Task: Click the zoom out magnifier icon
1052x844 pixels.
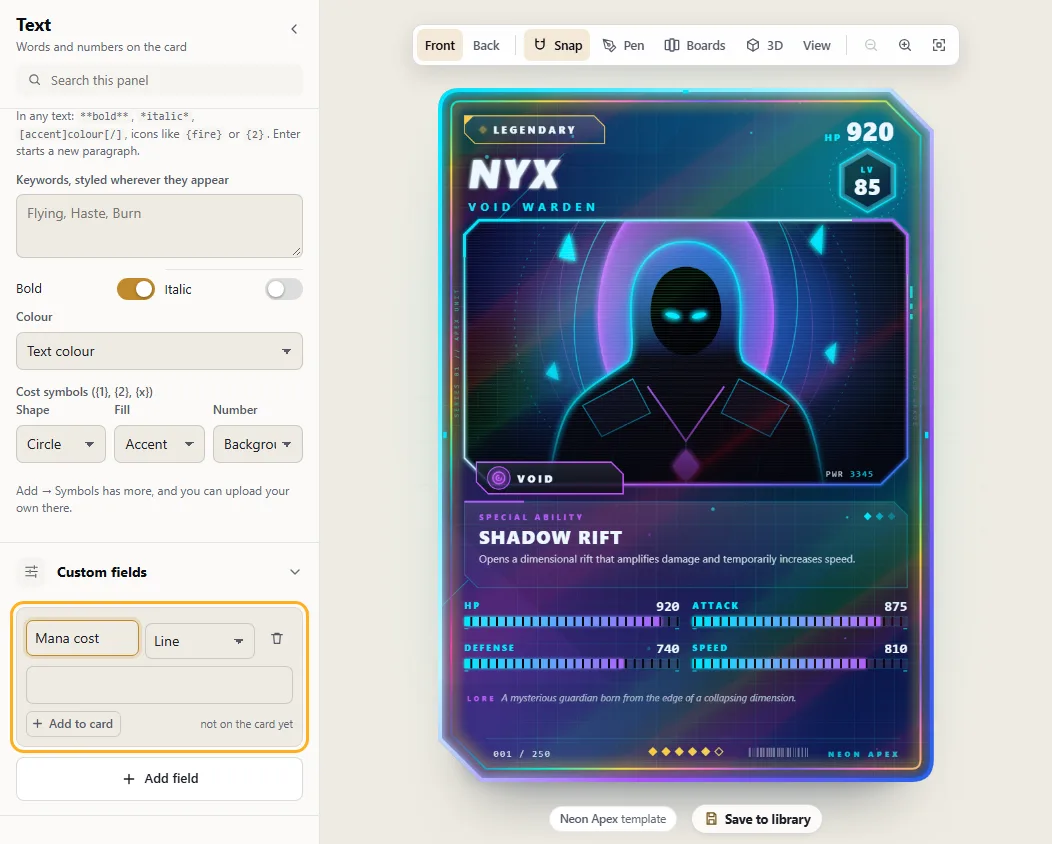Action: click(x=870, y=45)
